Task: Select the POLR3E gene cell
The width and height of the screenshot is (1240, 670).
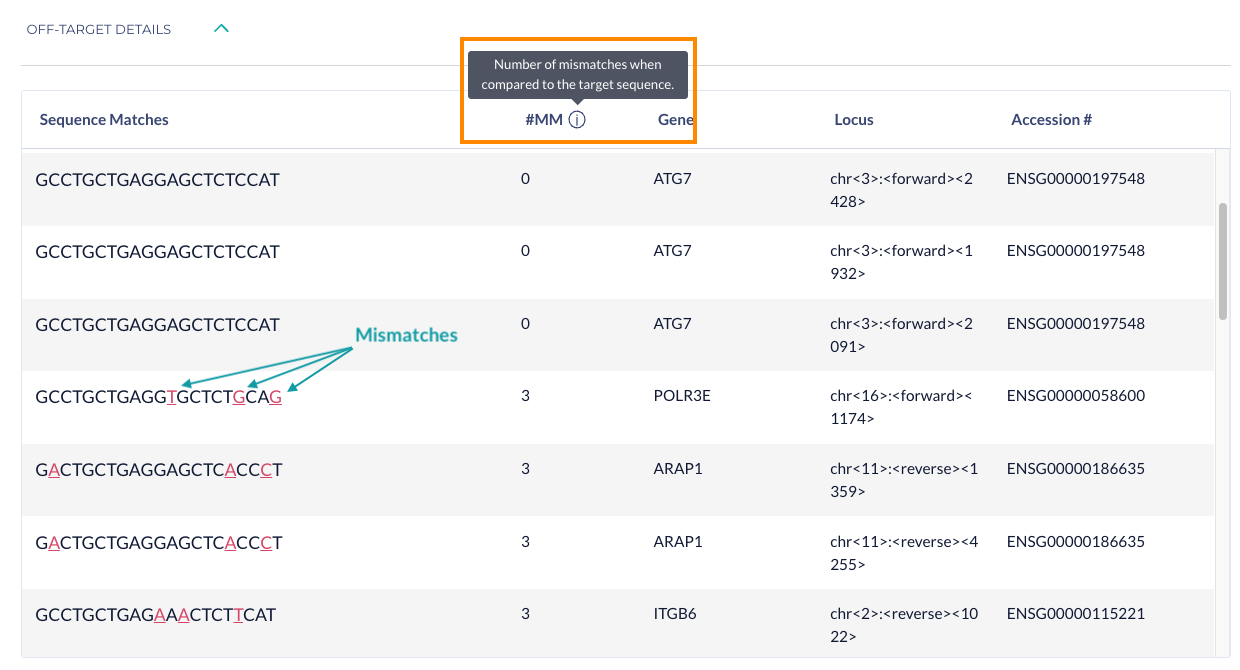Action: click(675, 396)
